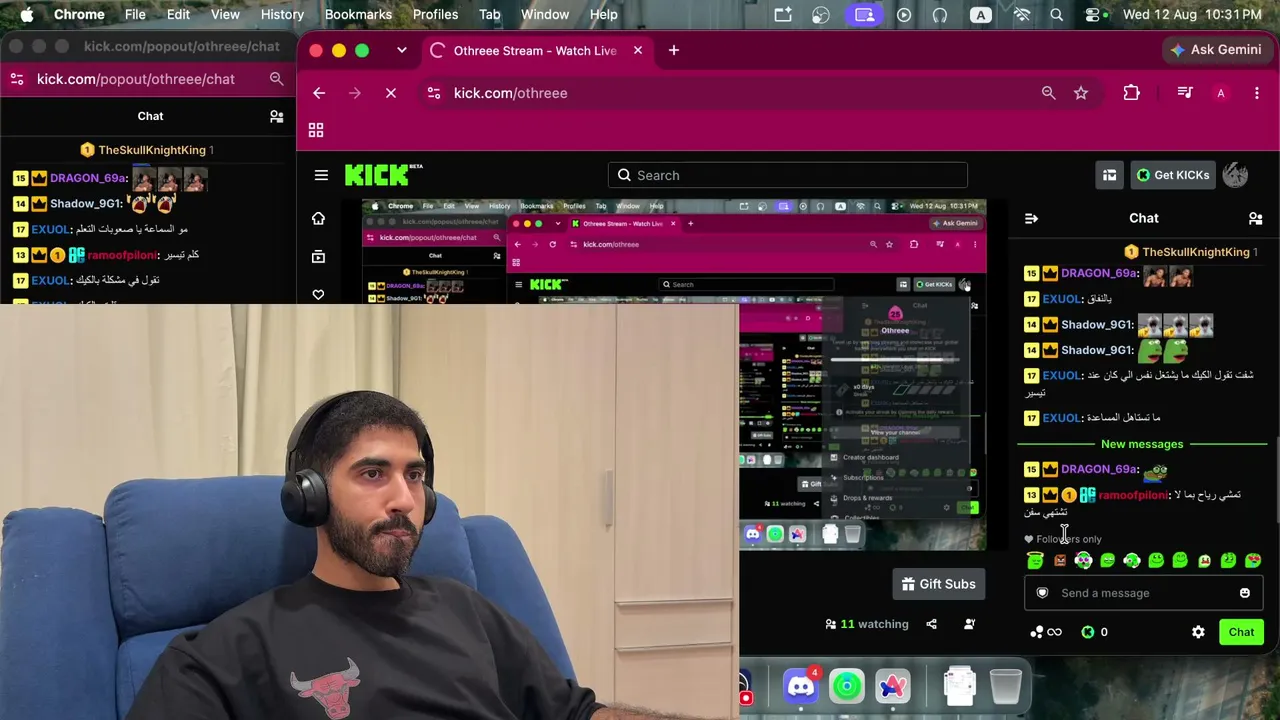
Task: Open macOS Control Center
Action: tap(1095, 15)
